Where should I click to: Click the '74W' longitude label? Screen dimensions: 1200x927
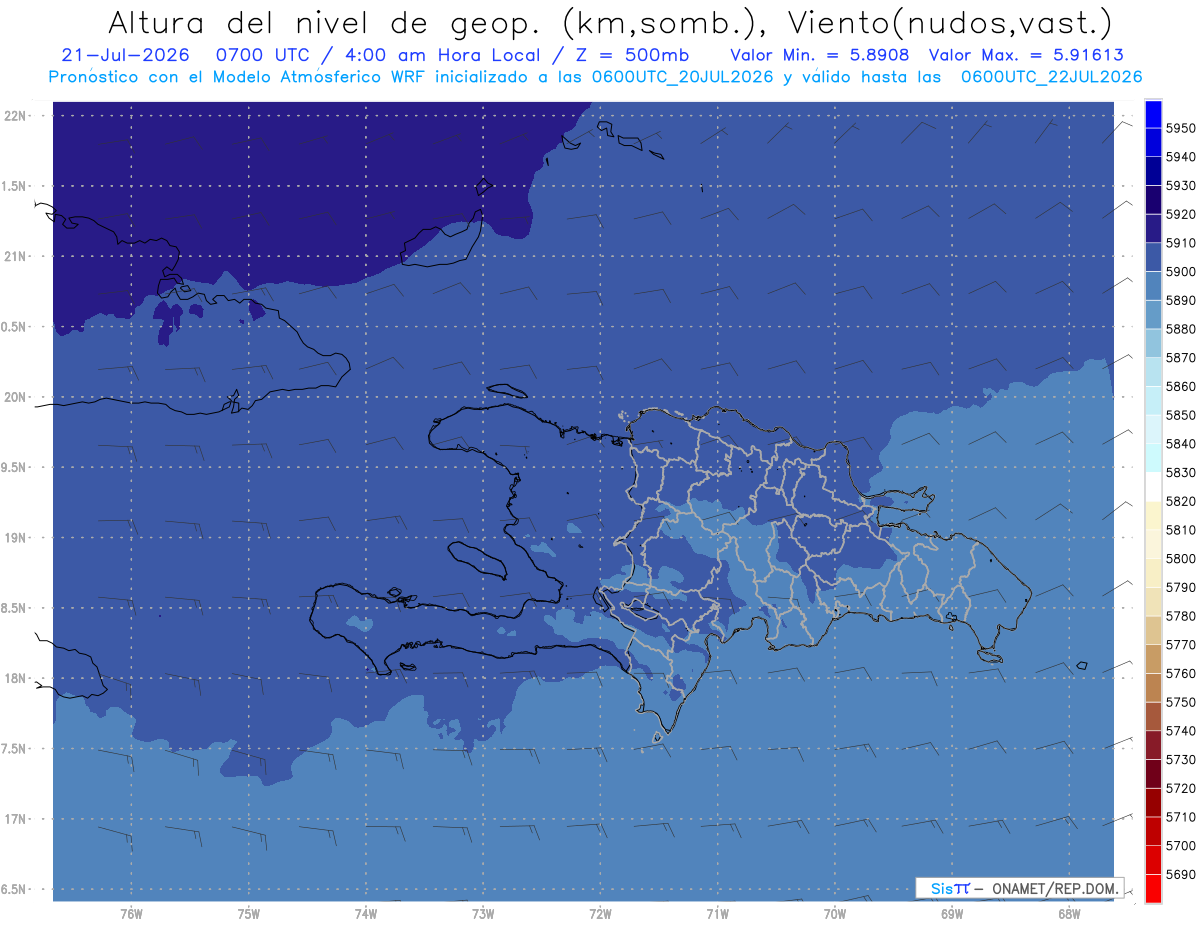[365, 913]
